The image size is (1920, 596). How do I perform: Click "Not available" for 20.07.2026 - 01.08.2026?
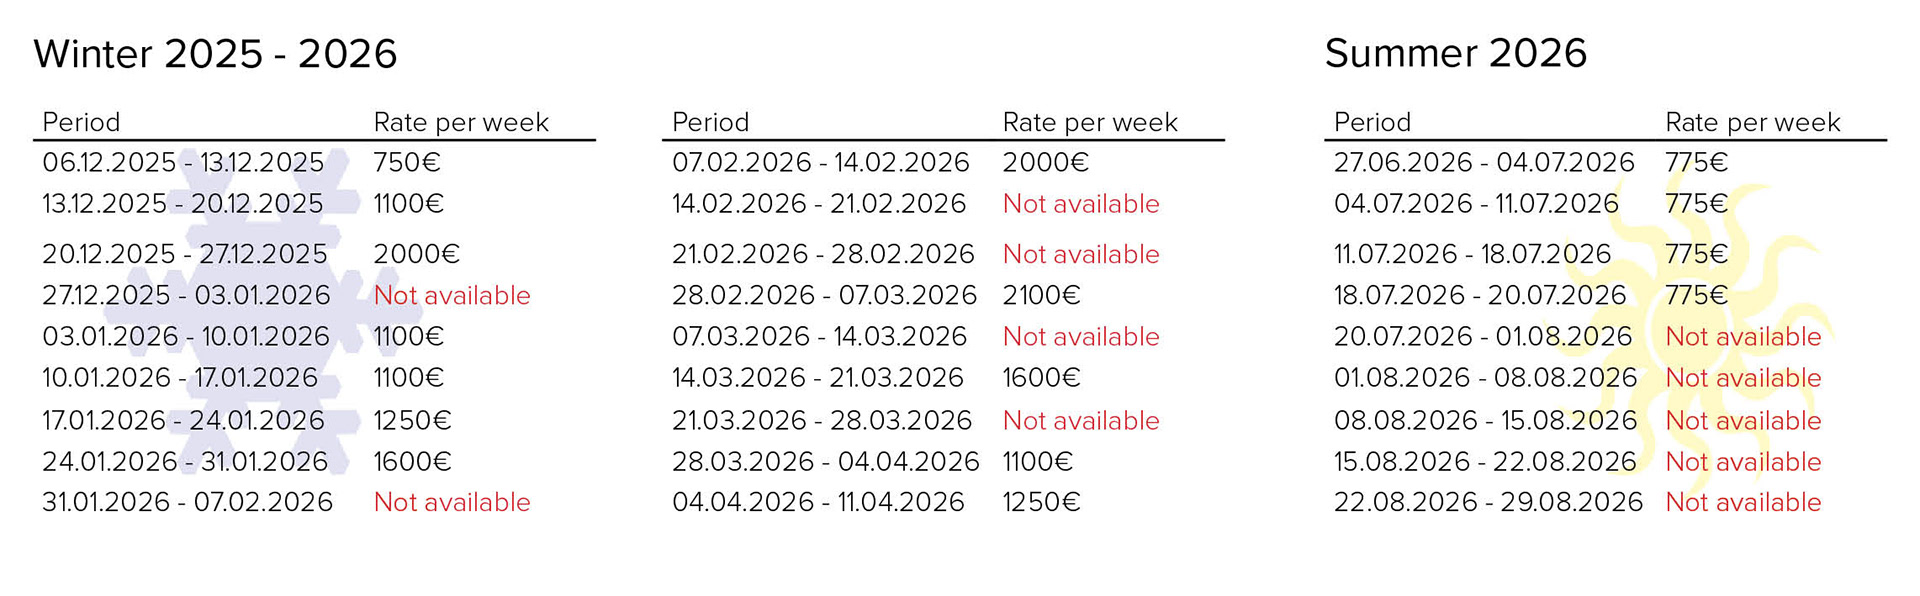coord(1743,337)
